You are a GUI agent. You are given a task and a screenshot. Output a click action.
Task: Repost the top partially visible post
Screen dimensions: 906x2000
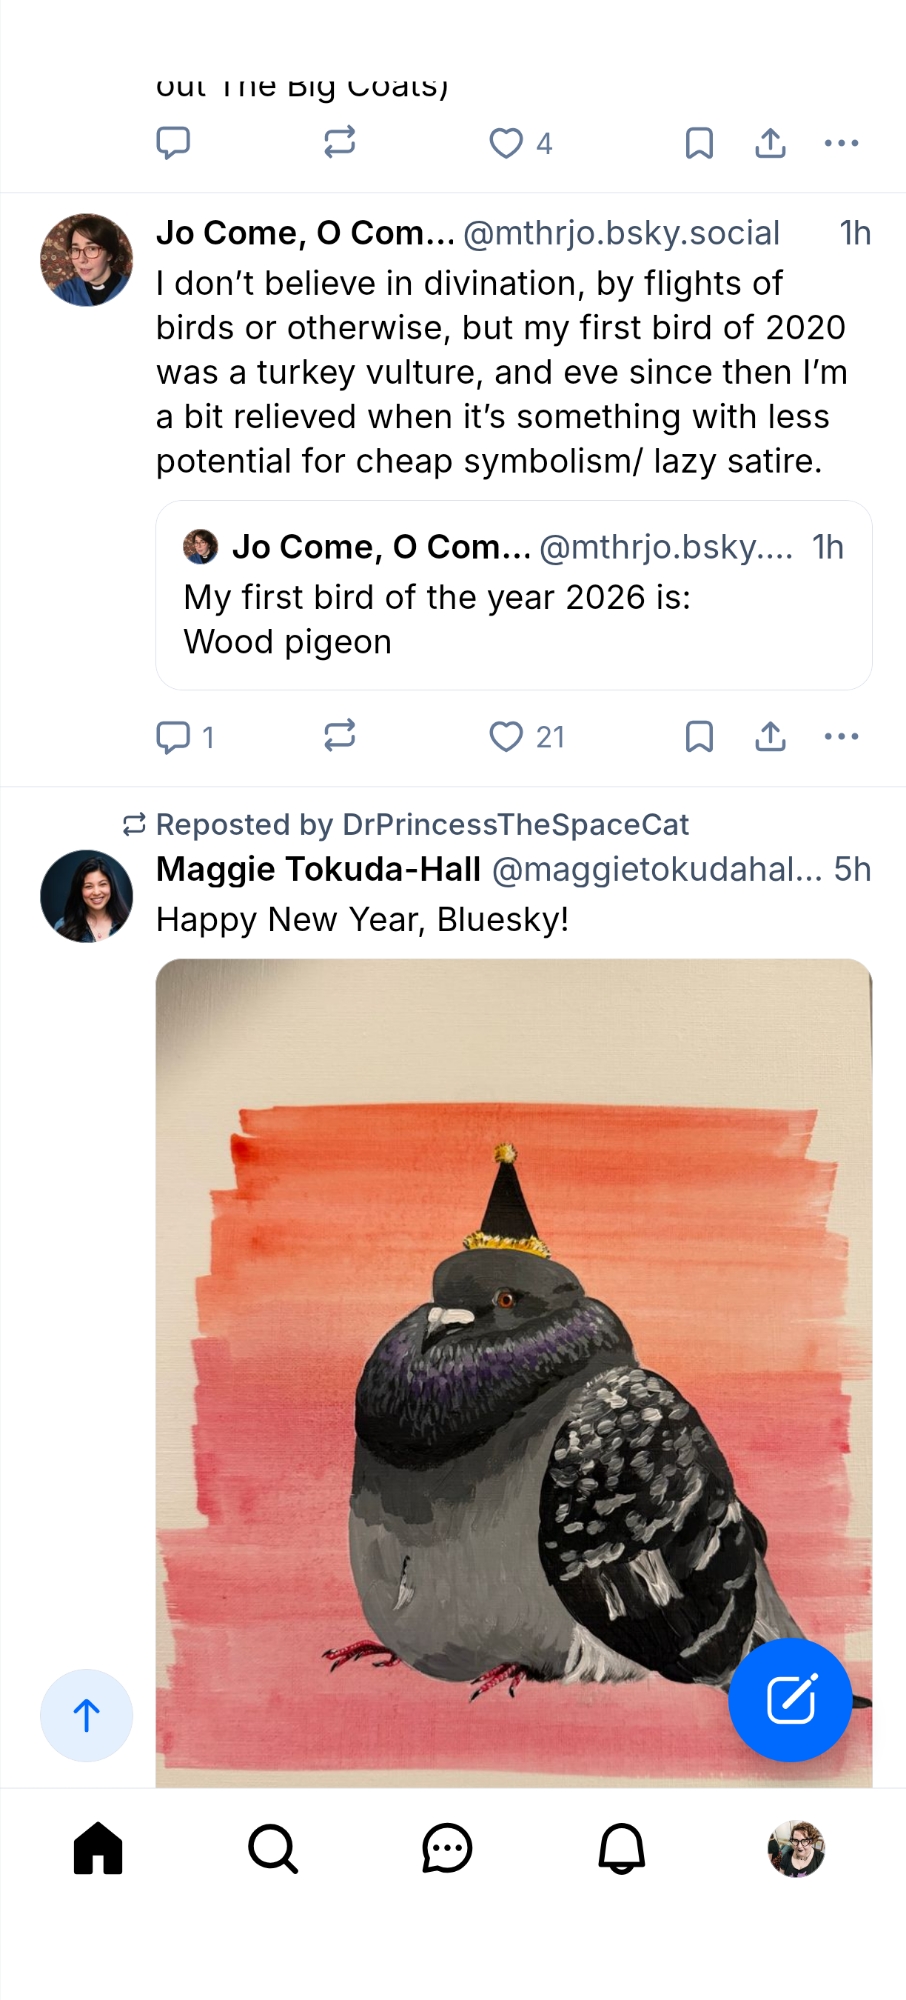[x=340, y=144]
